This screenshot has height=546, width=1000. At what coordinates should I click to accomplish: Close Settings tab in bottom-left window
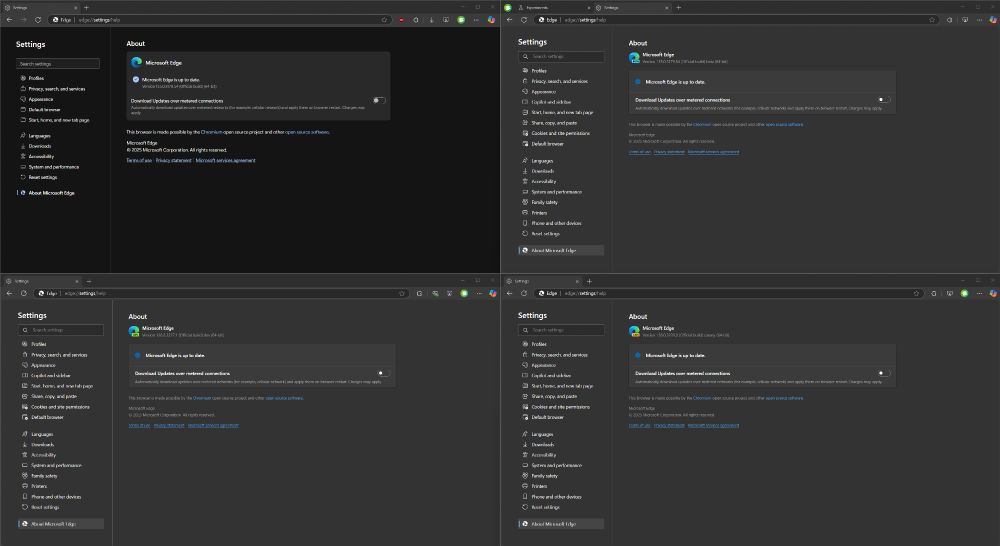pos(77,281)
